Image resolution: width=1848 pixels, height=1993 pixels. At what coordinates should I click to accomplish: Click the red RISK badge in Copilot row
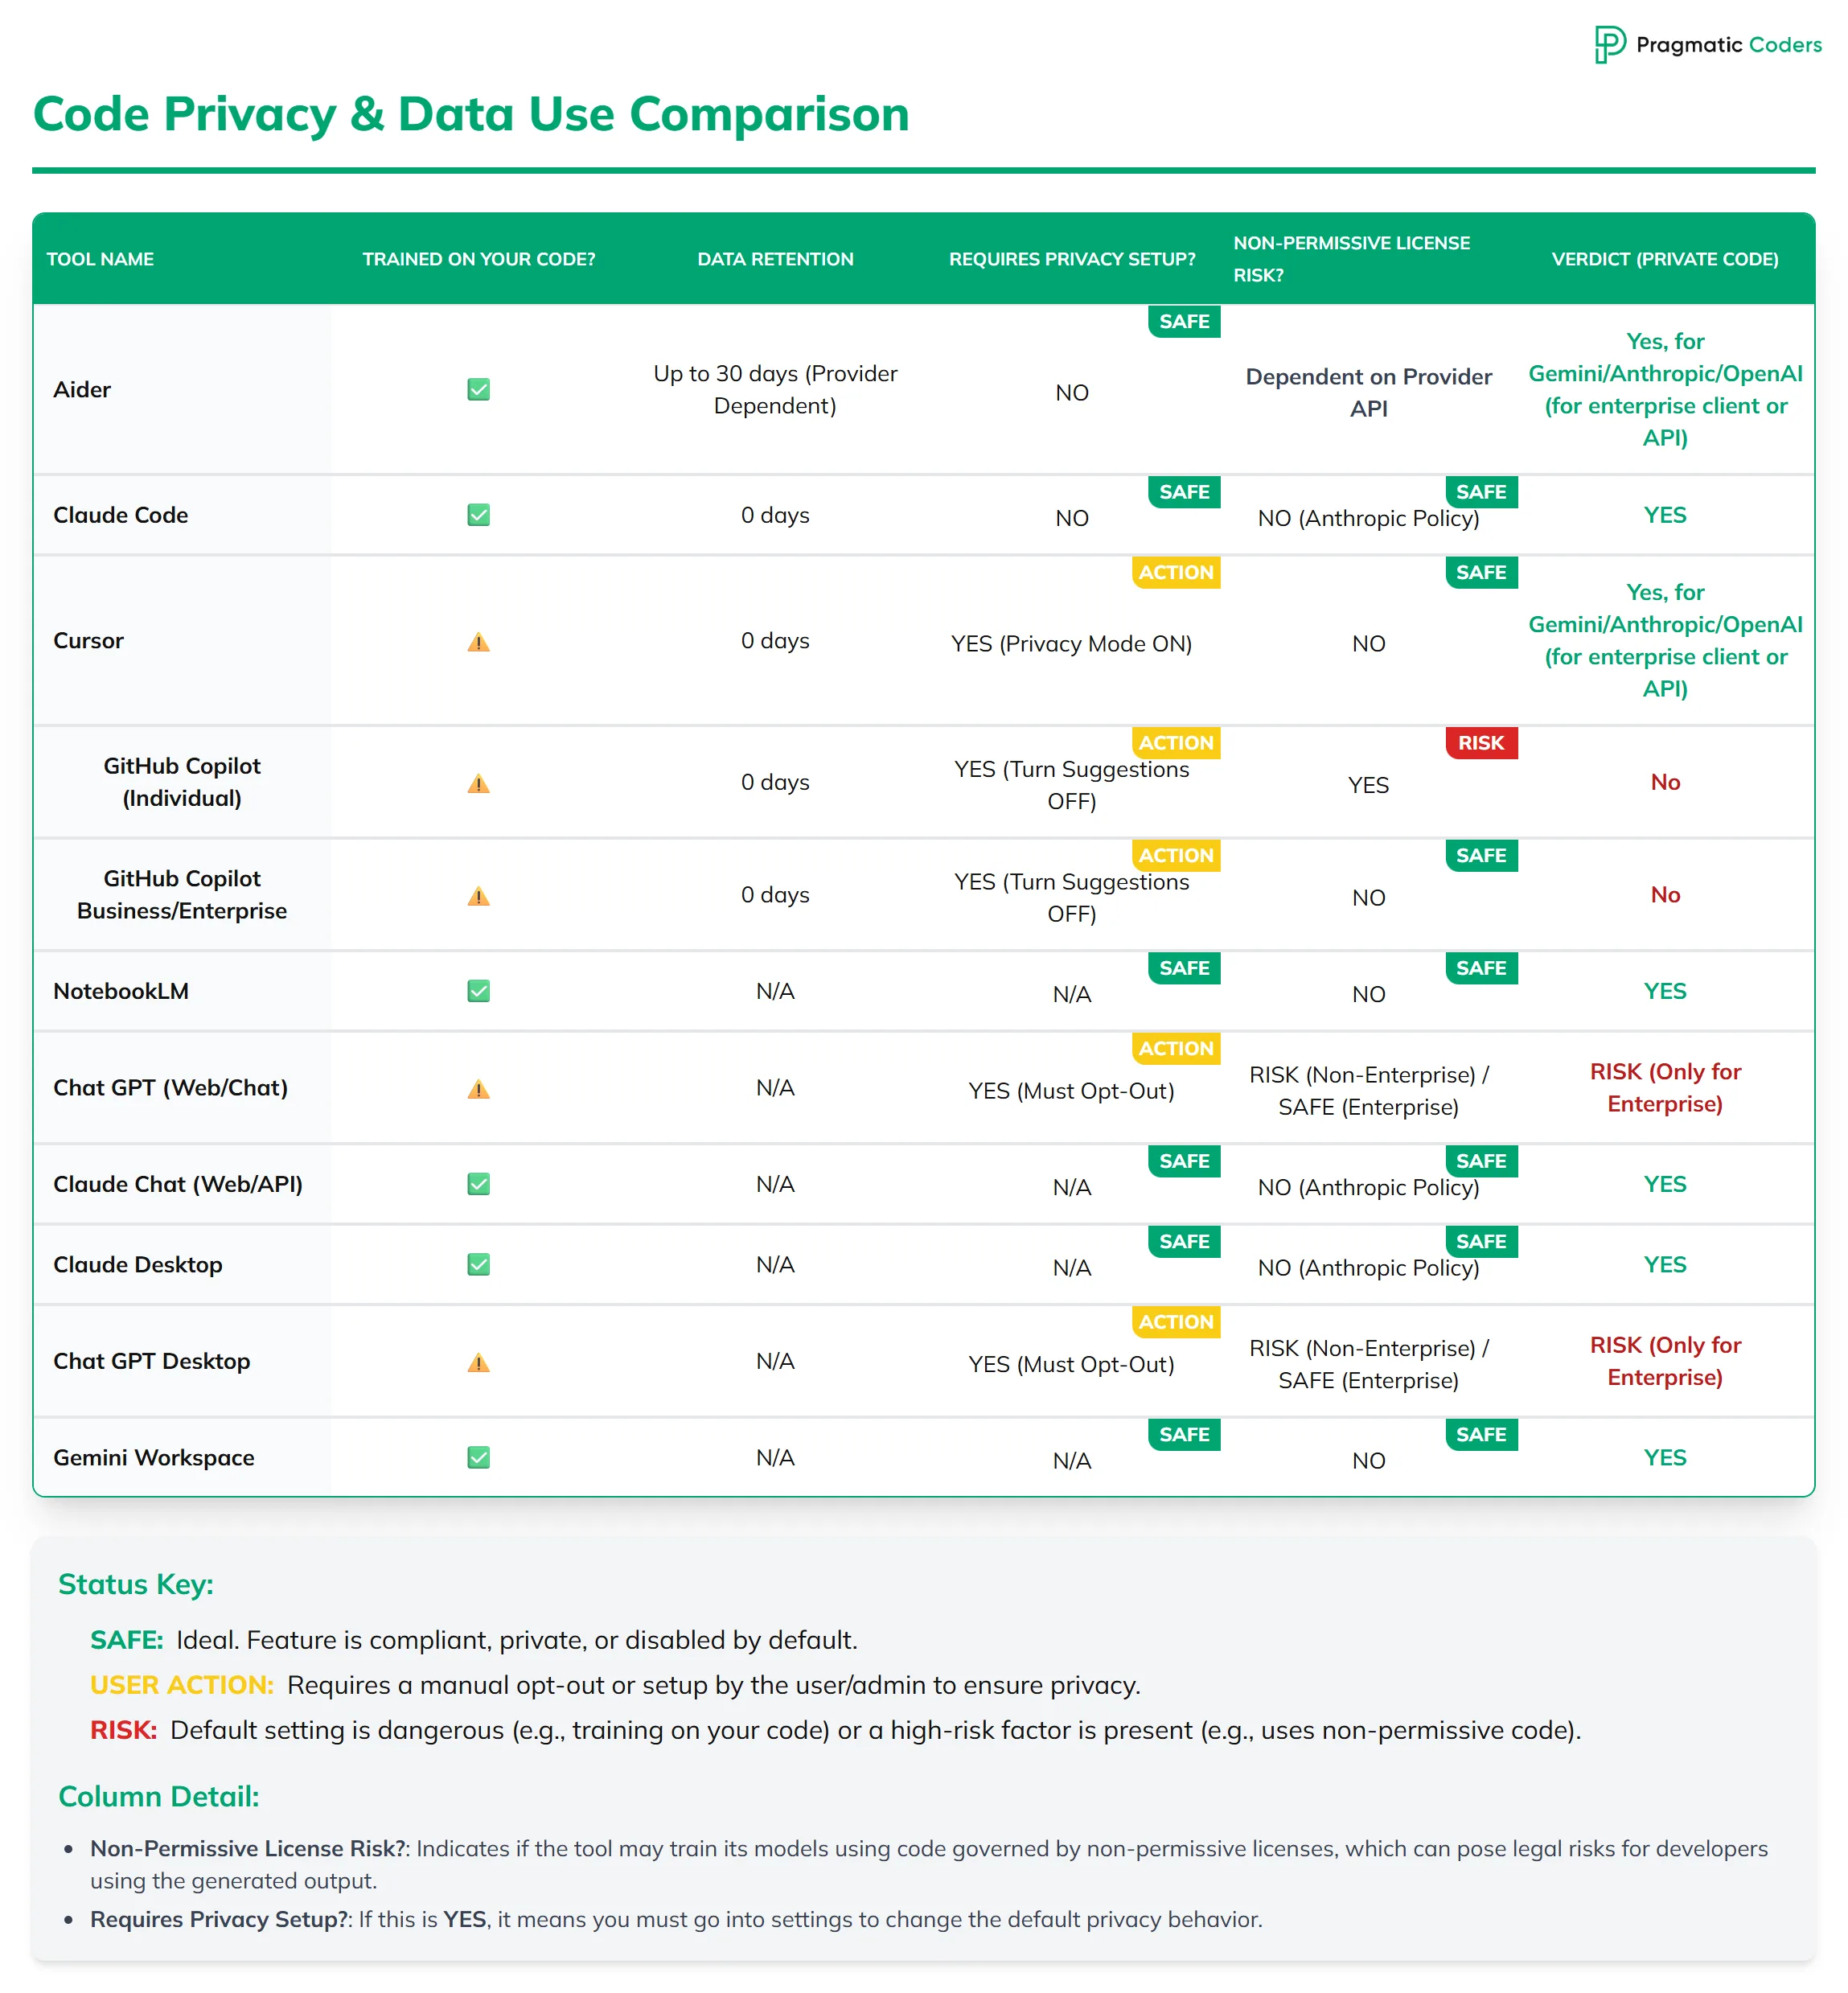point(1480,743)
